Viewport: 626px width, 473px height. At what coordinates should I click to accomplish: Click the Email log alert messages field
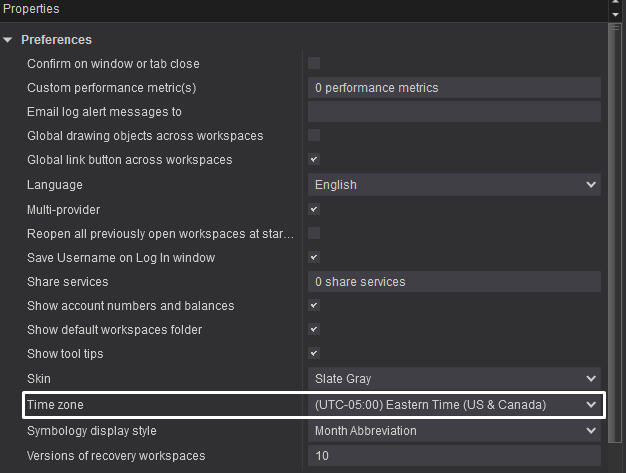[453, 112]
